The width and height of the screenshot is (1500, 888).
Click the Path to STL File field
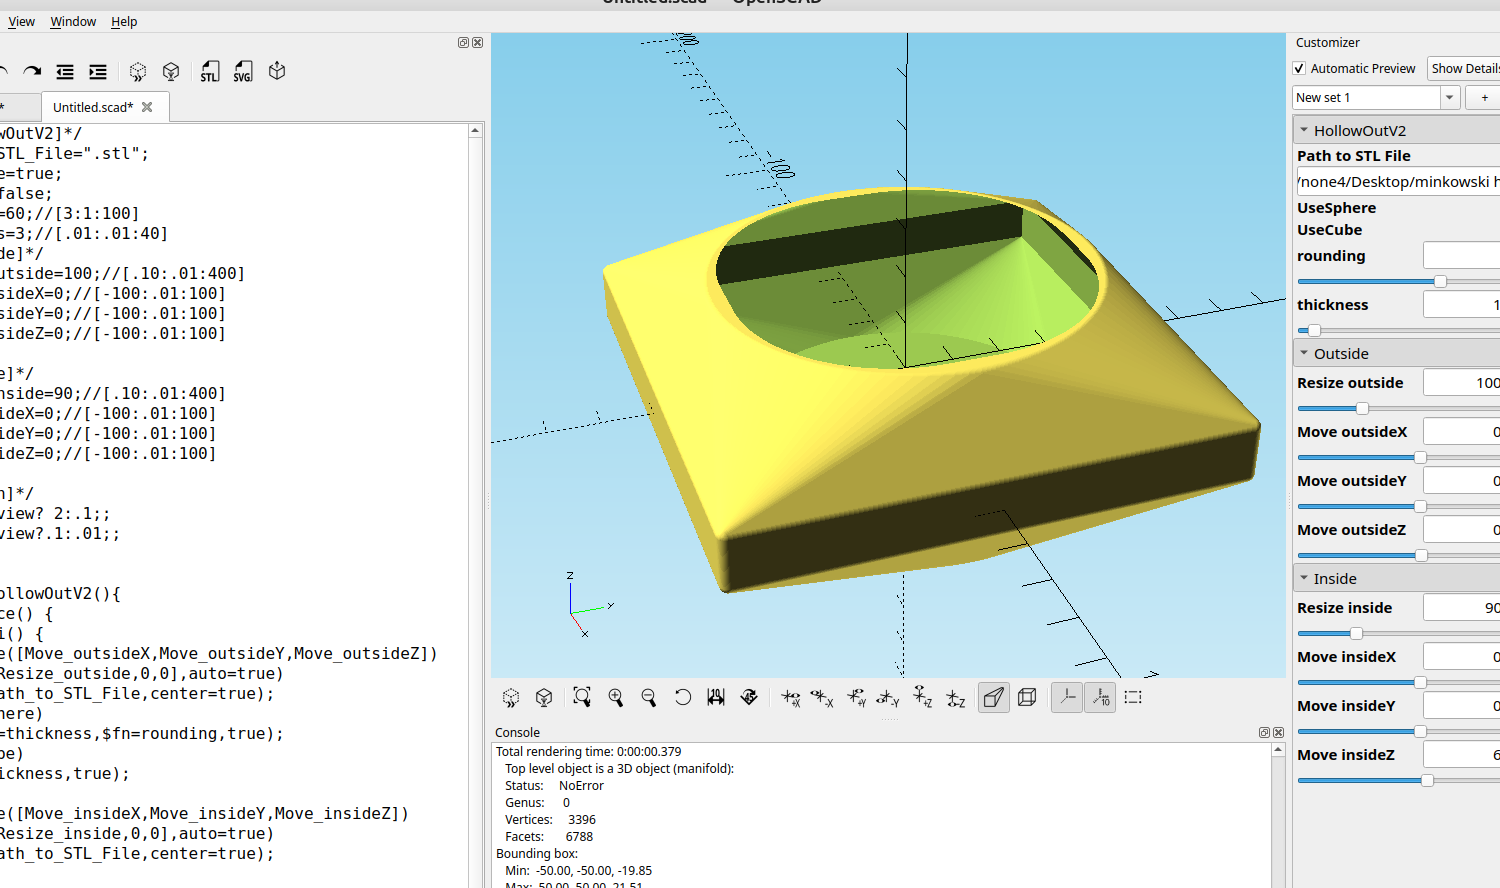point(1398,182)
